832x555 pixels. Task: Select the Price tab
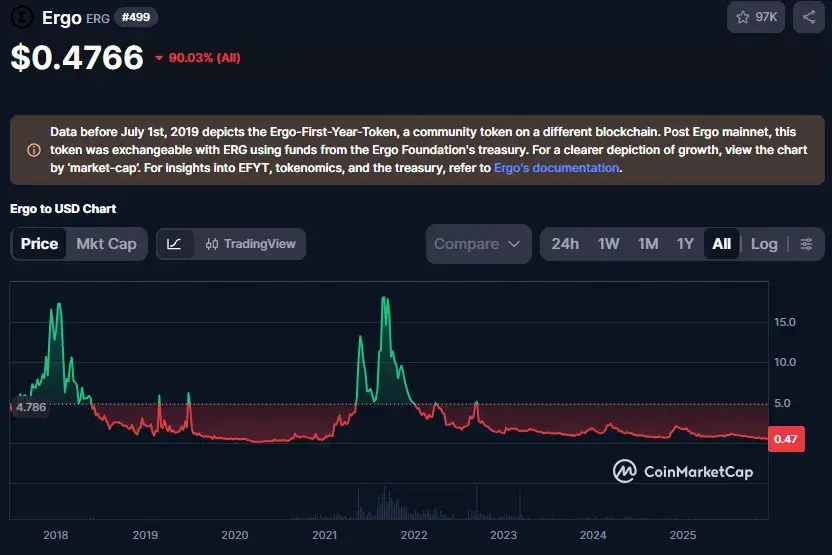[39, 244]
